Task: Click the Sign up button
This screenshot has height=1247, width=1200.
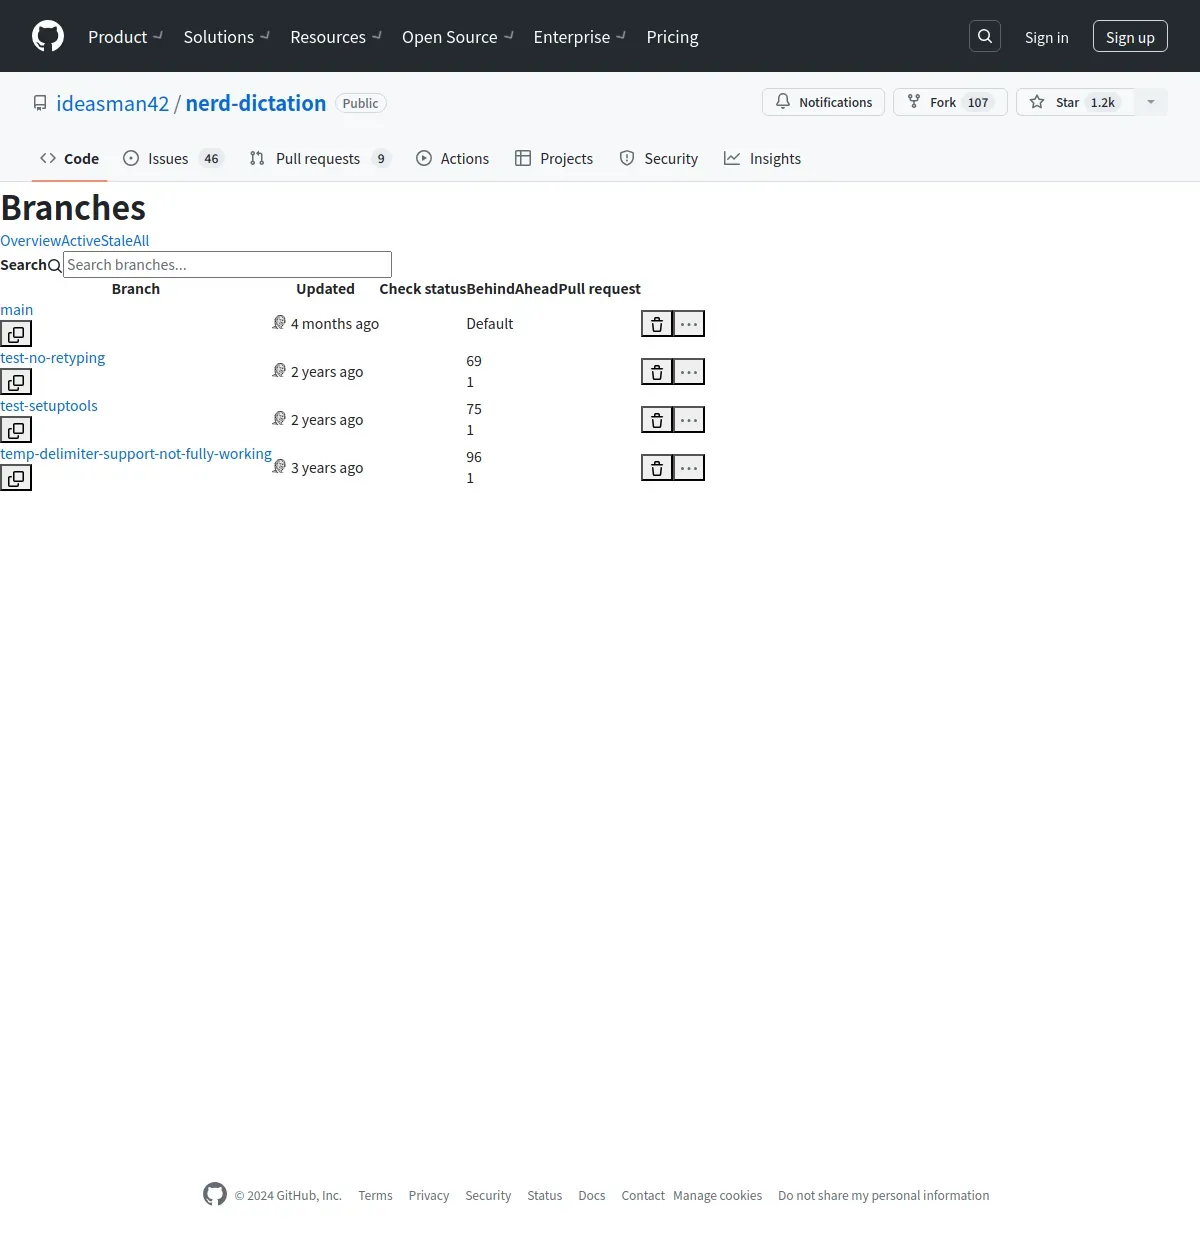Action: coord(1130,37)
